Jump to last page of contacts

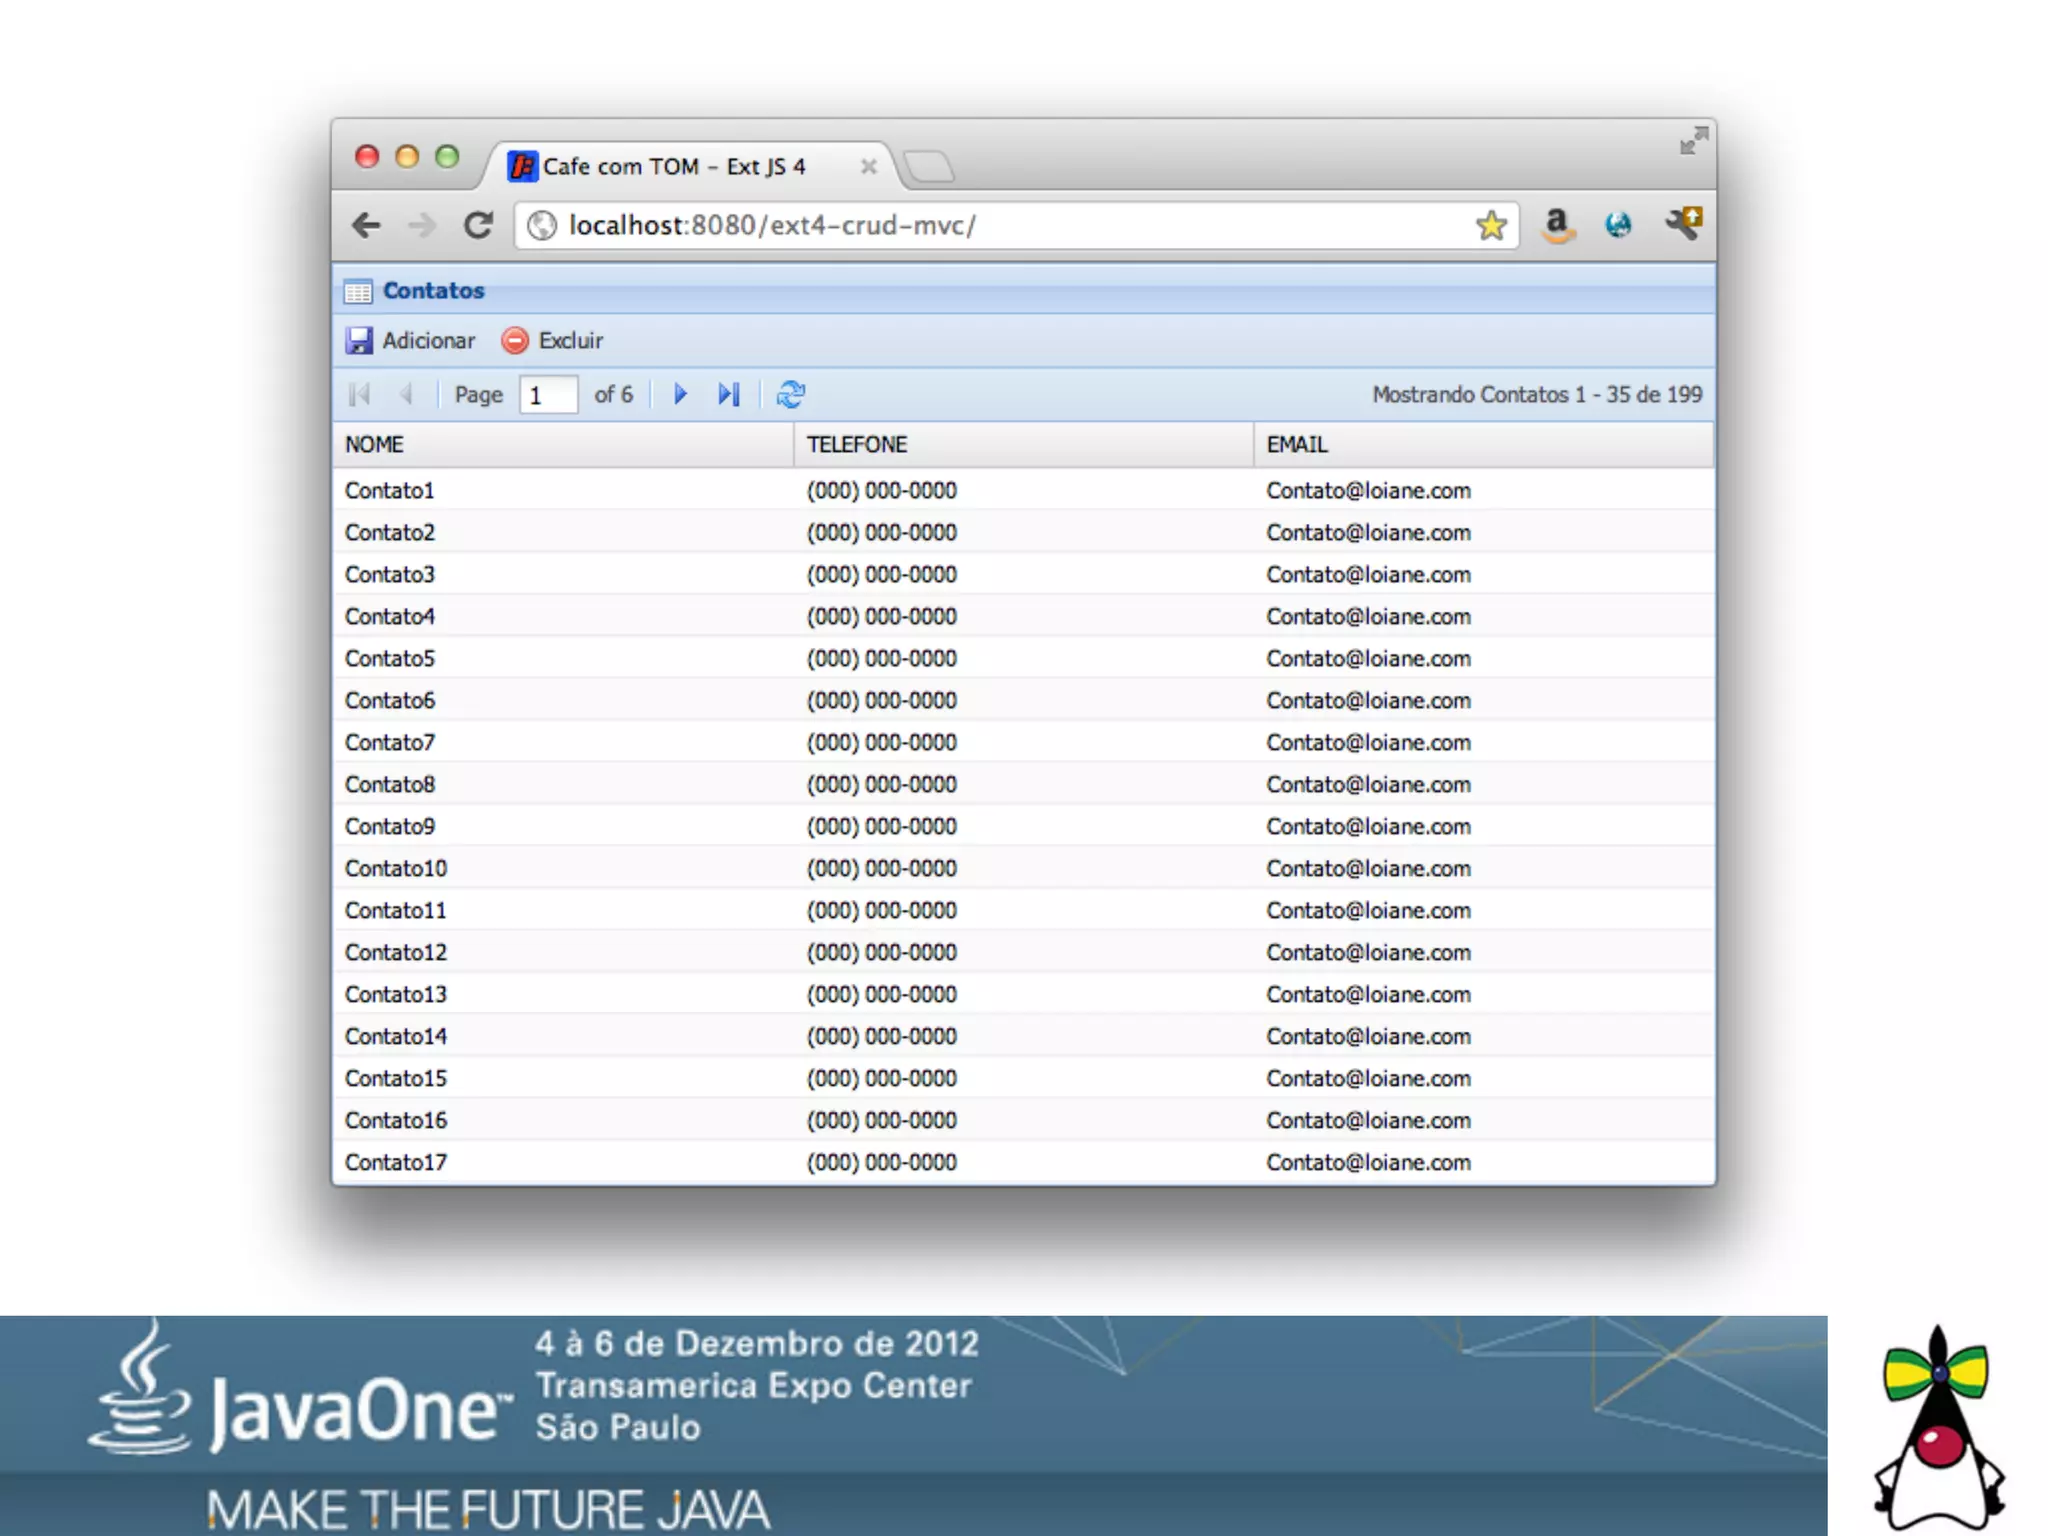click(x=729, y=394)
